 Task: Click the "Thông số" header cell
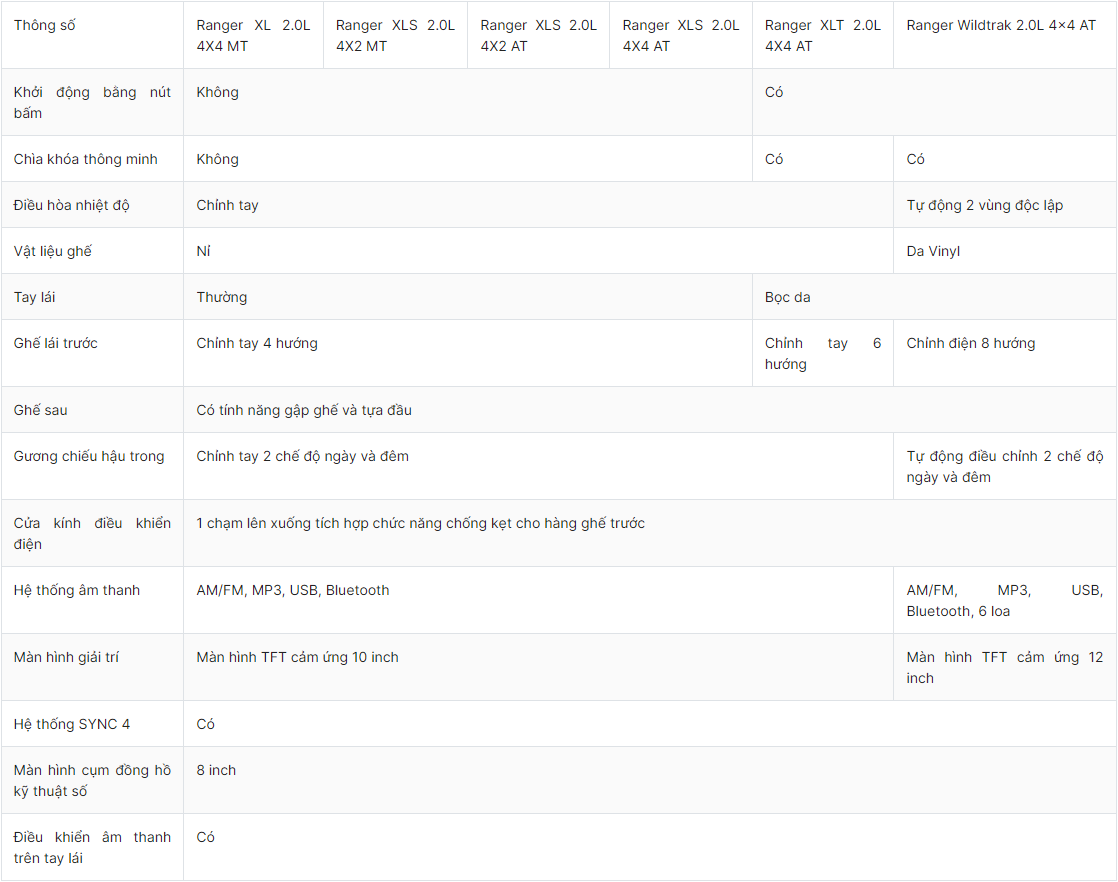(x=44, y=26)
